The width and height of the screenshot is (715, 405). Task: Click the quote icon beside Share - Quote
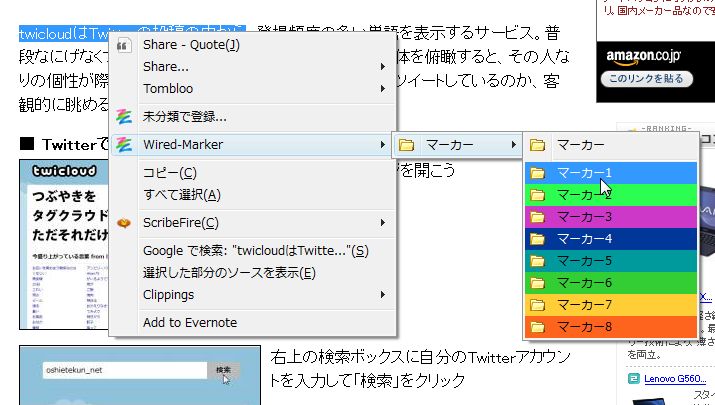(x=123, y=45)
